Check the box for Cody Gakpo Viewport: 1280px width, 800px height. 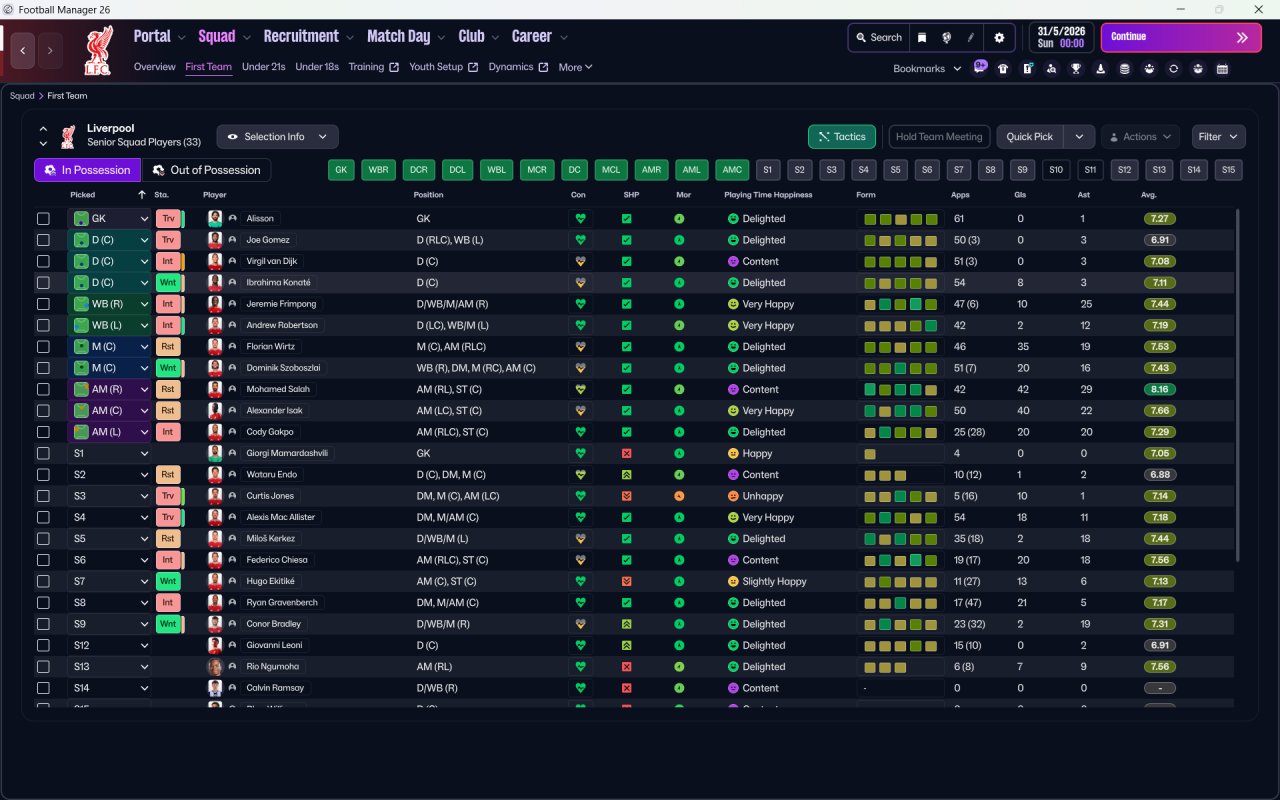[x=43, y=432]
